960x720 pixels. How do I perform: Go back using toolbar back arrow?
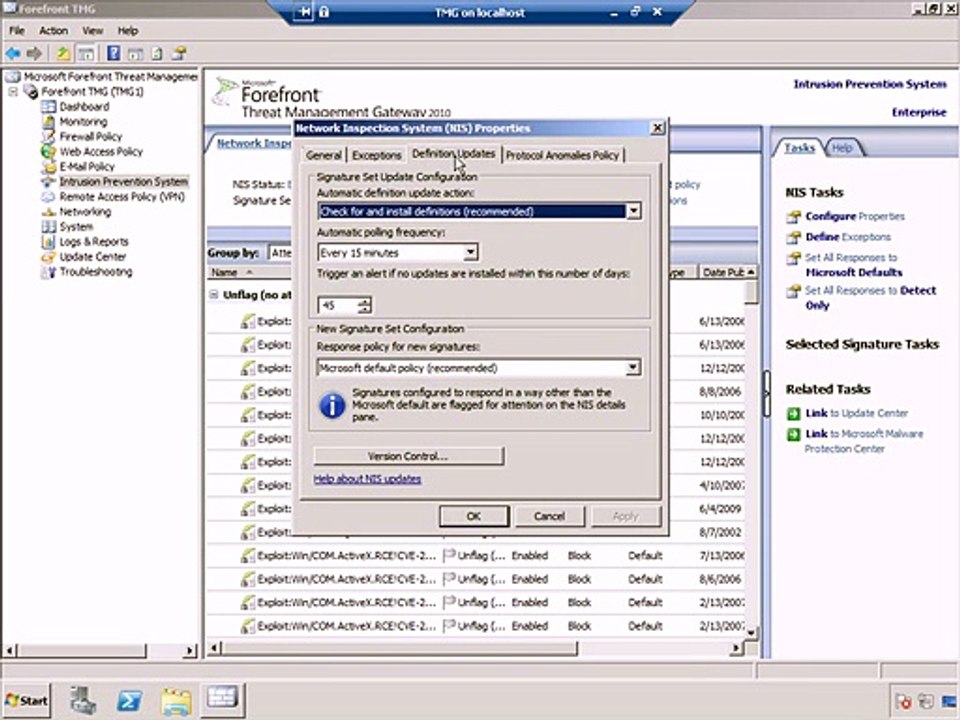click(x=13, y=53)
